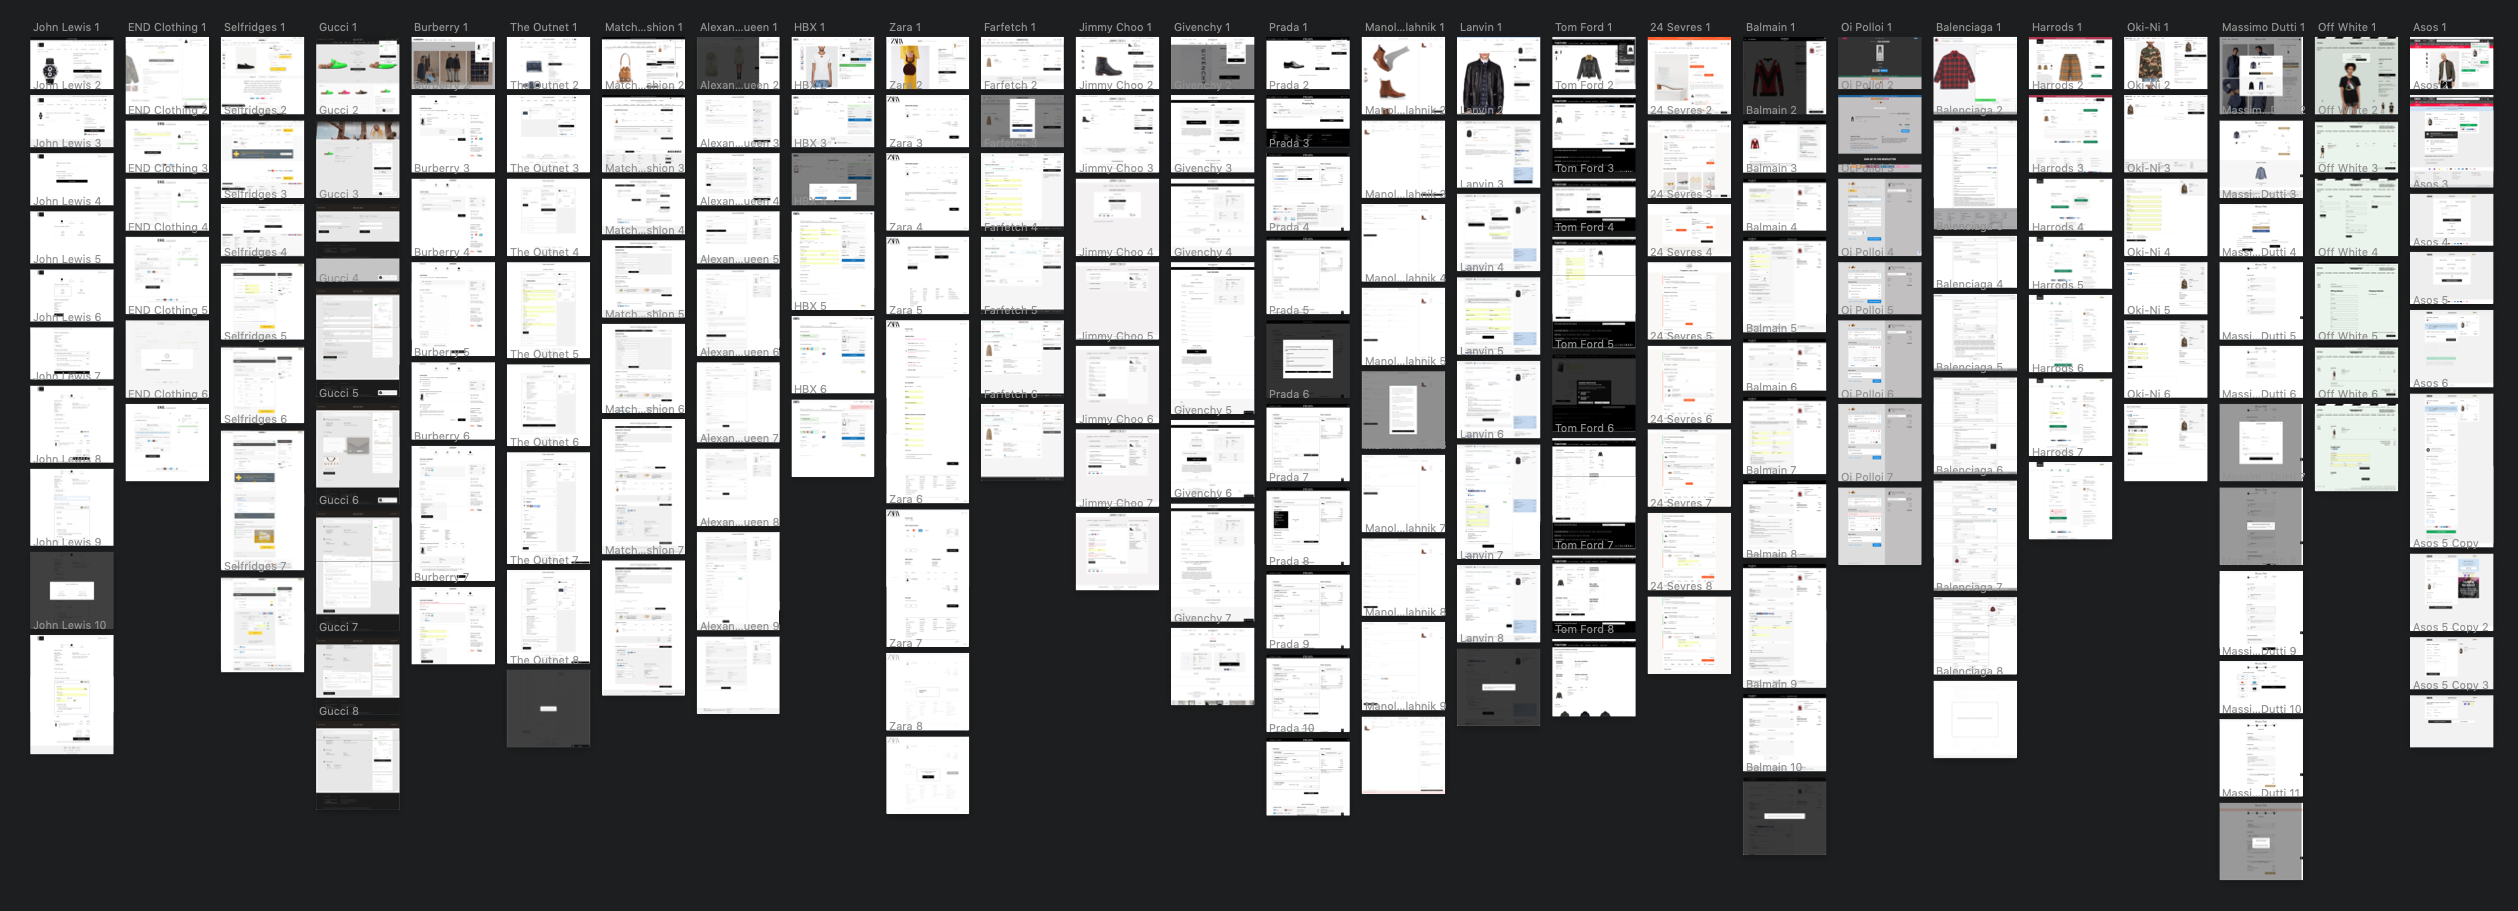The width and height of the screenshot is (2518, 911).
Task: Select the Zara 1 artboard with the yellow dress
Action: [x=927, y=63]
